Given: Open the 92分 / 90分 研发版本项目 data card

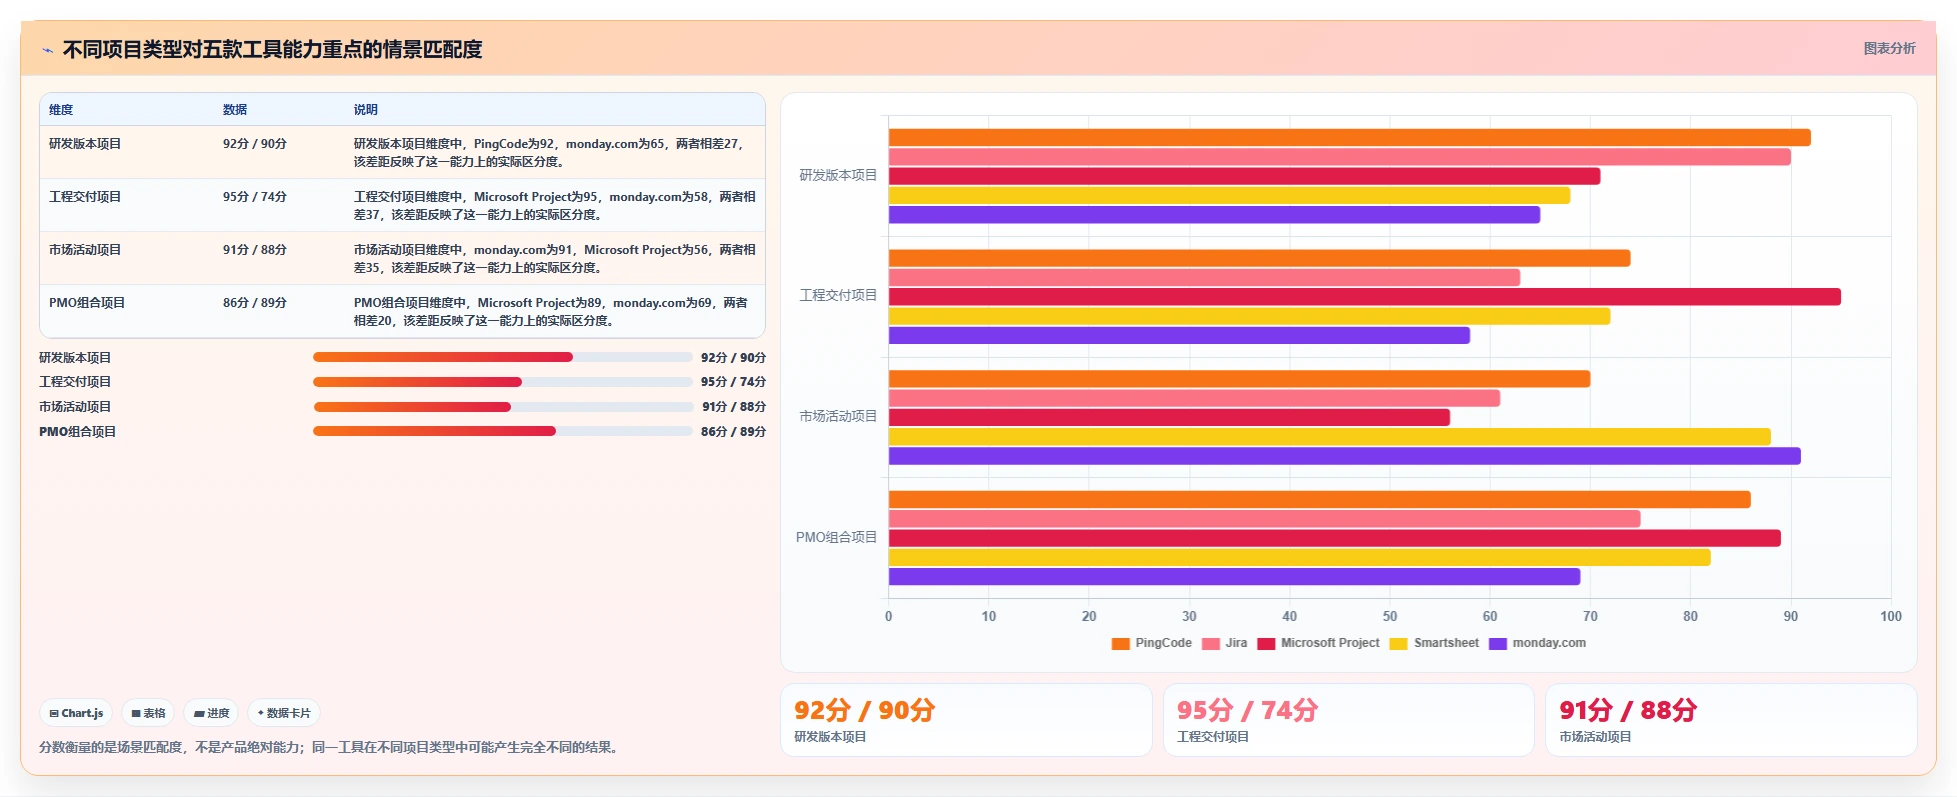Looking at the screenshot, I should click(966, 720).
